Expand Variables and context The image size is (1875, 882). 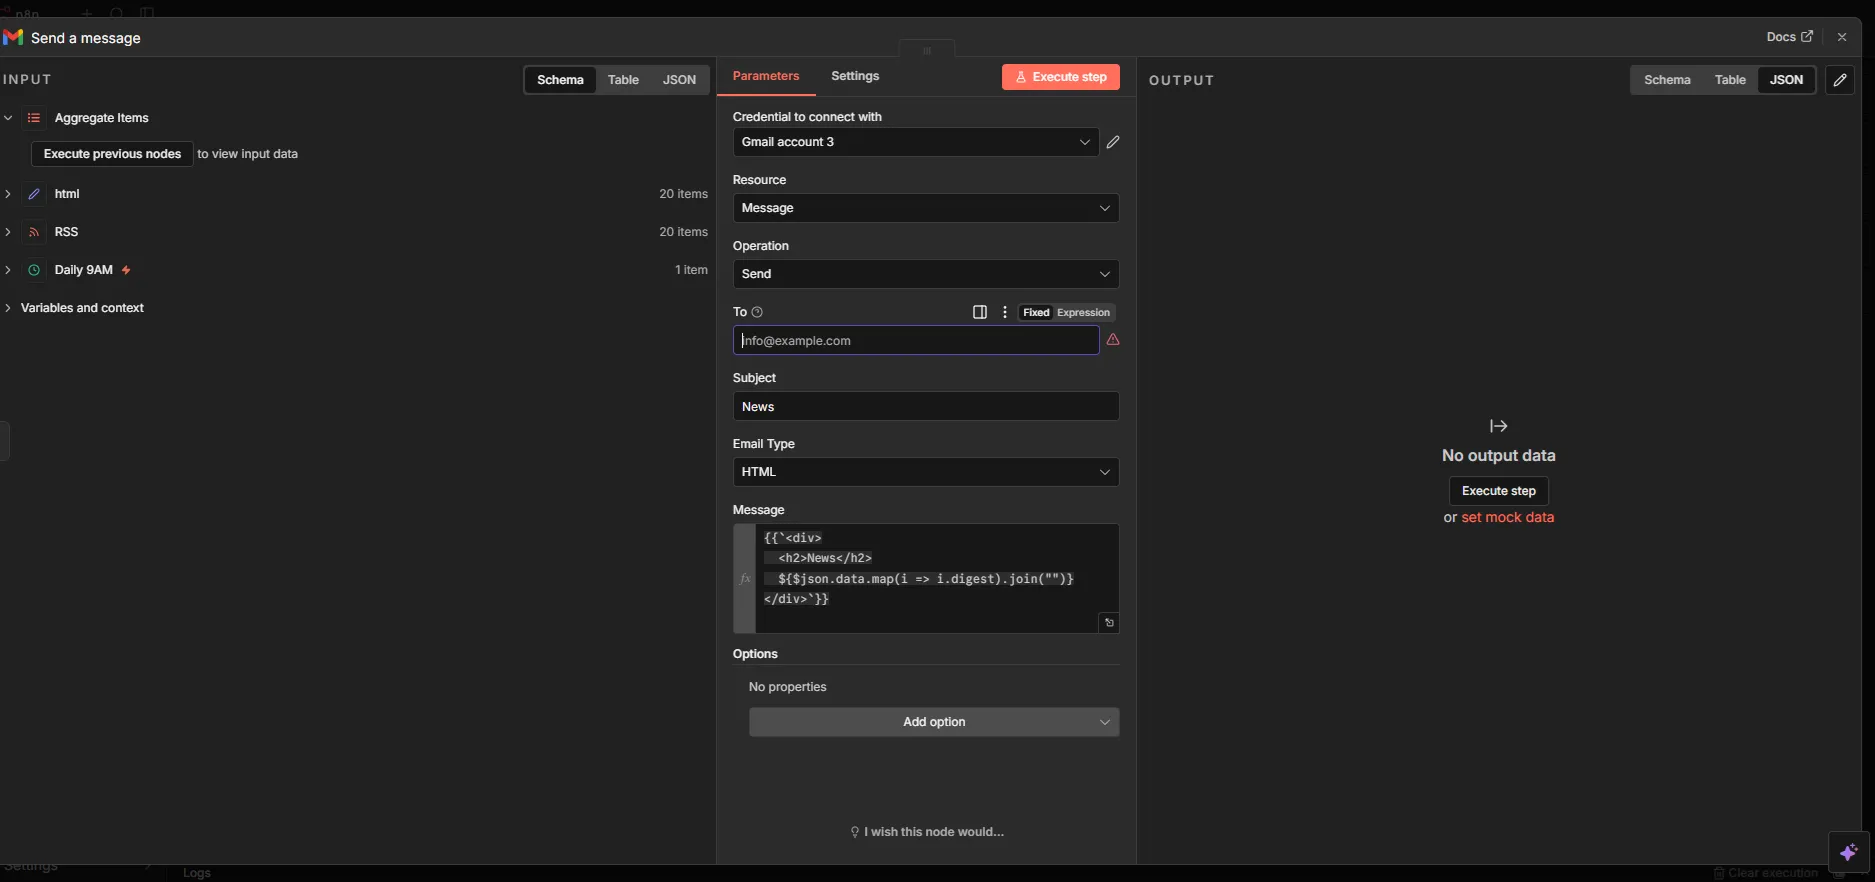8,308
